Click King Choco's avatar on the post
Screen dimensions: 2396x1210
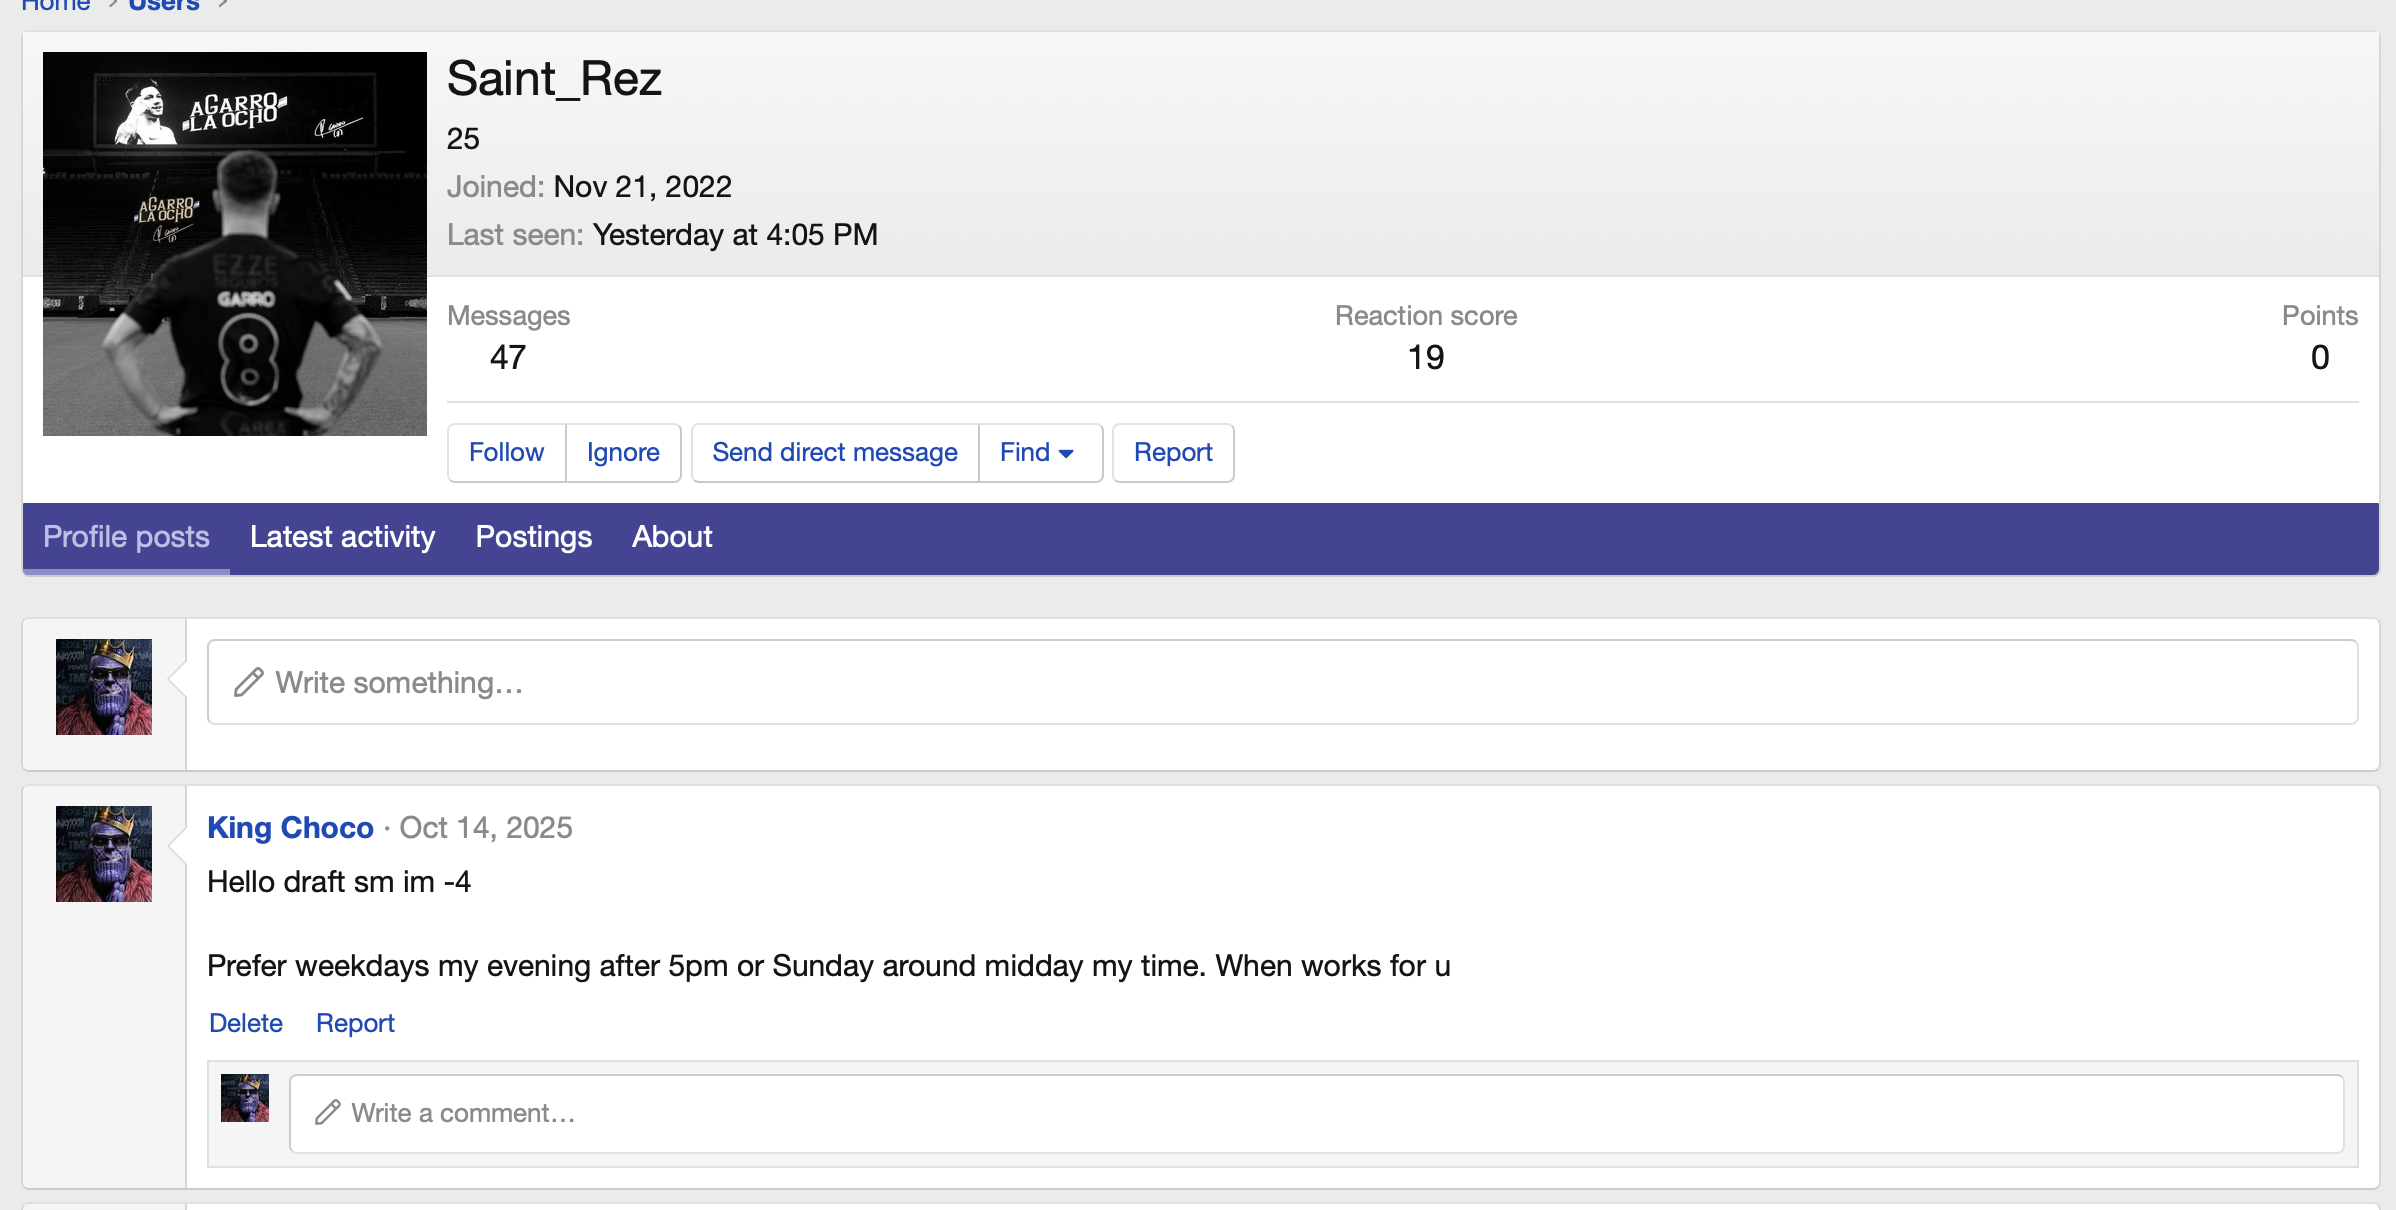tap(104, 854)
